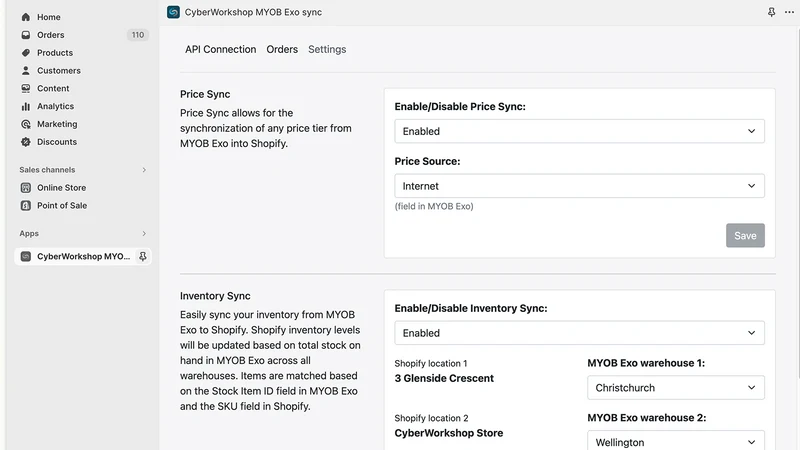Expand the Apps section chevron
Screen dimensions: 800x450
[144, 234]
